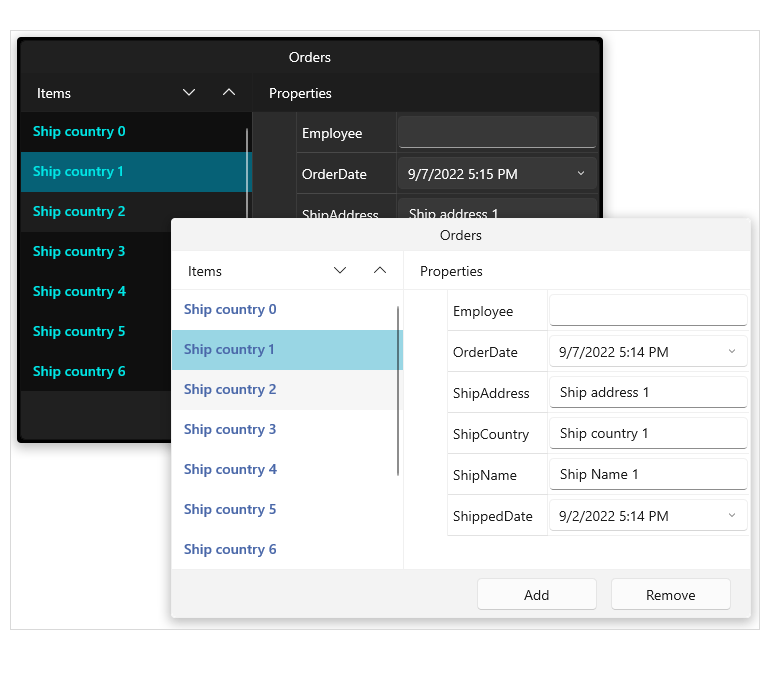Click ShipAddress field in light window
This screenshot has height=690, width=770.
(648, 392)
